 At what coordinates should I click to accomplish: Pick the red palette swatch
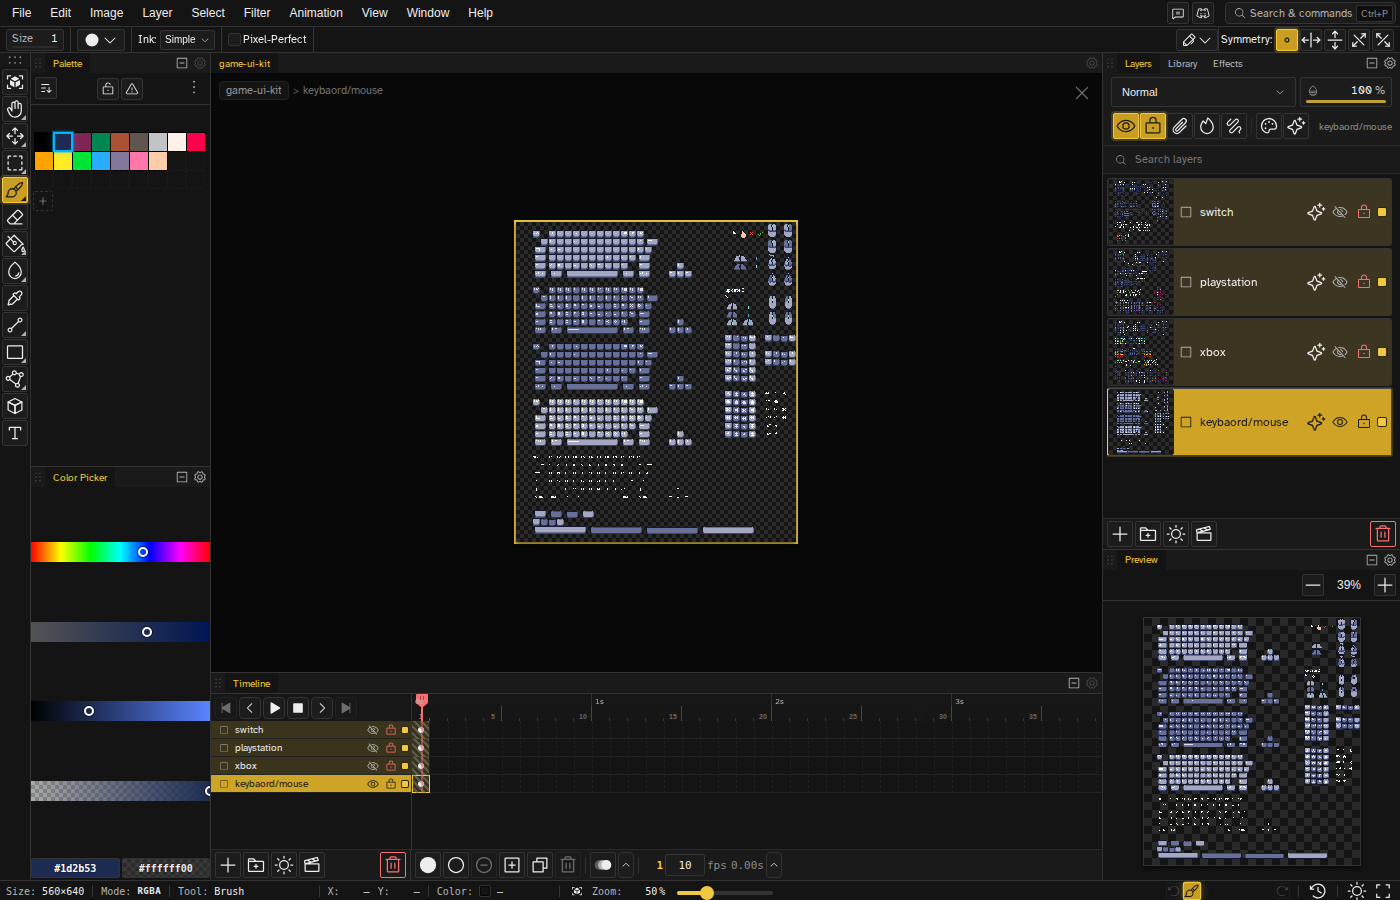click(196, 142)
